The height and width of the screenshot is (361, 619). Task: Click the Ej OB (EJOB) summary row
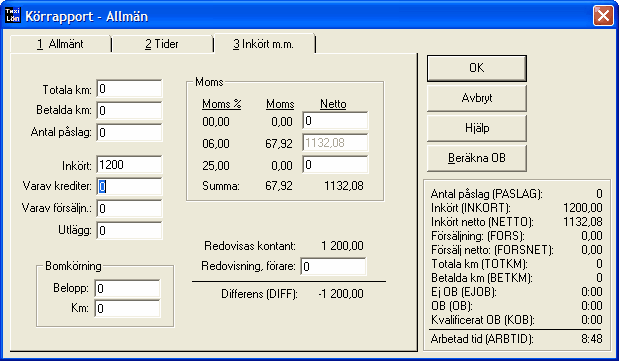coord(516,291)
